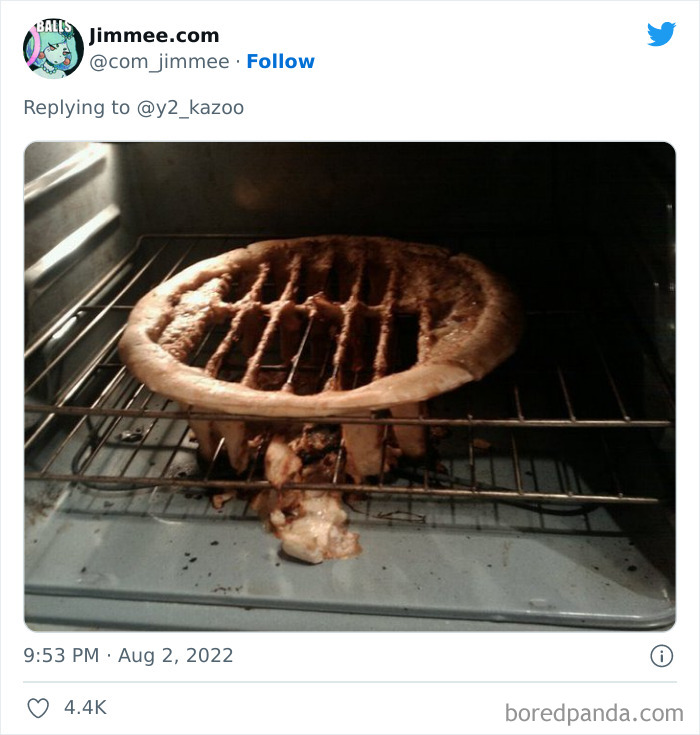Open the tweet info circle icon
Image resolution: width=700 pixels, height=735 pixels.
(661, 656)
